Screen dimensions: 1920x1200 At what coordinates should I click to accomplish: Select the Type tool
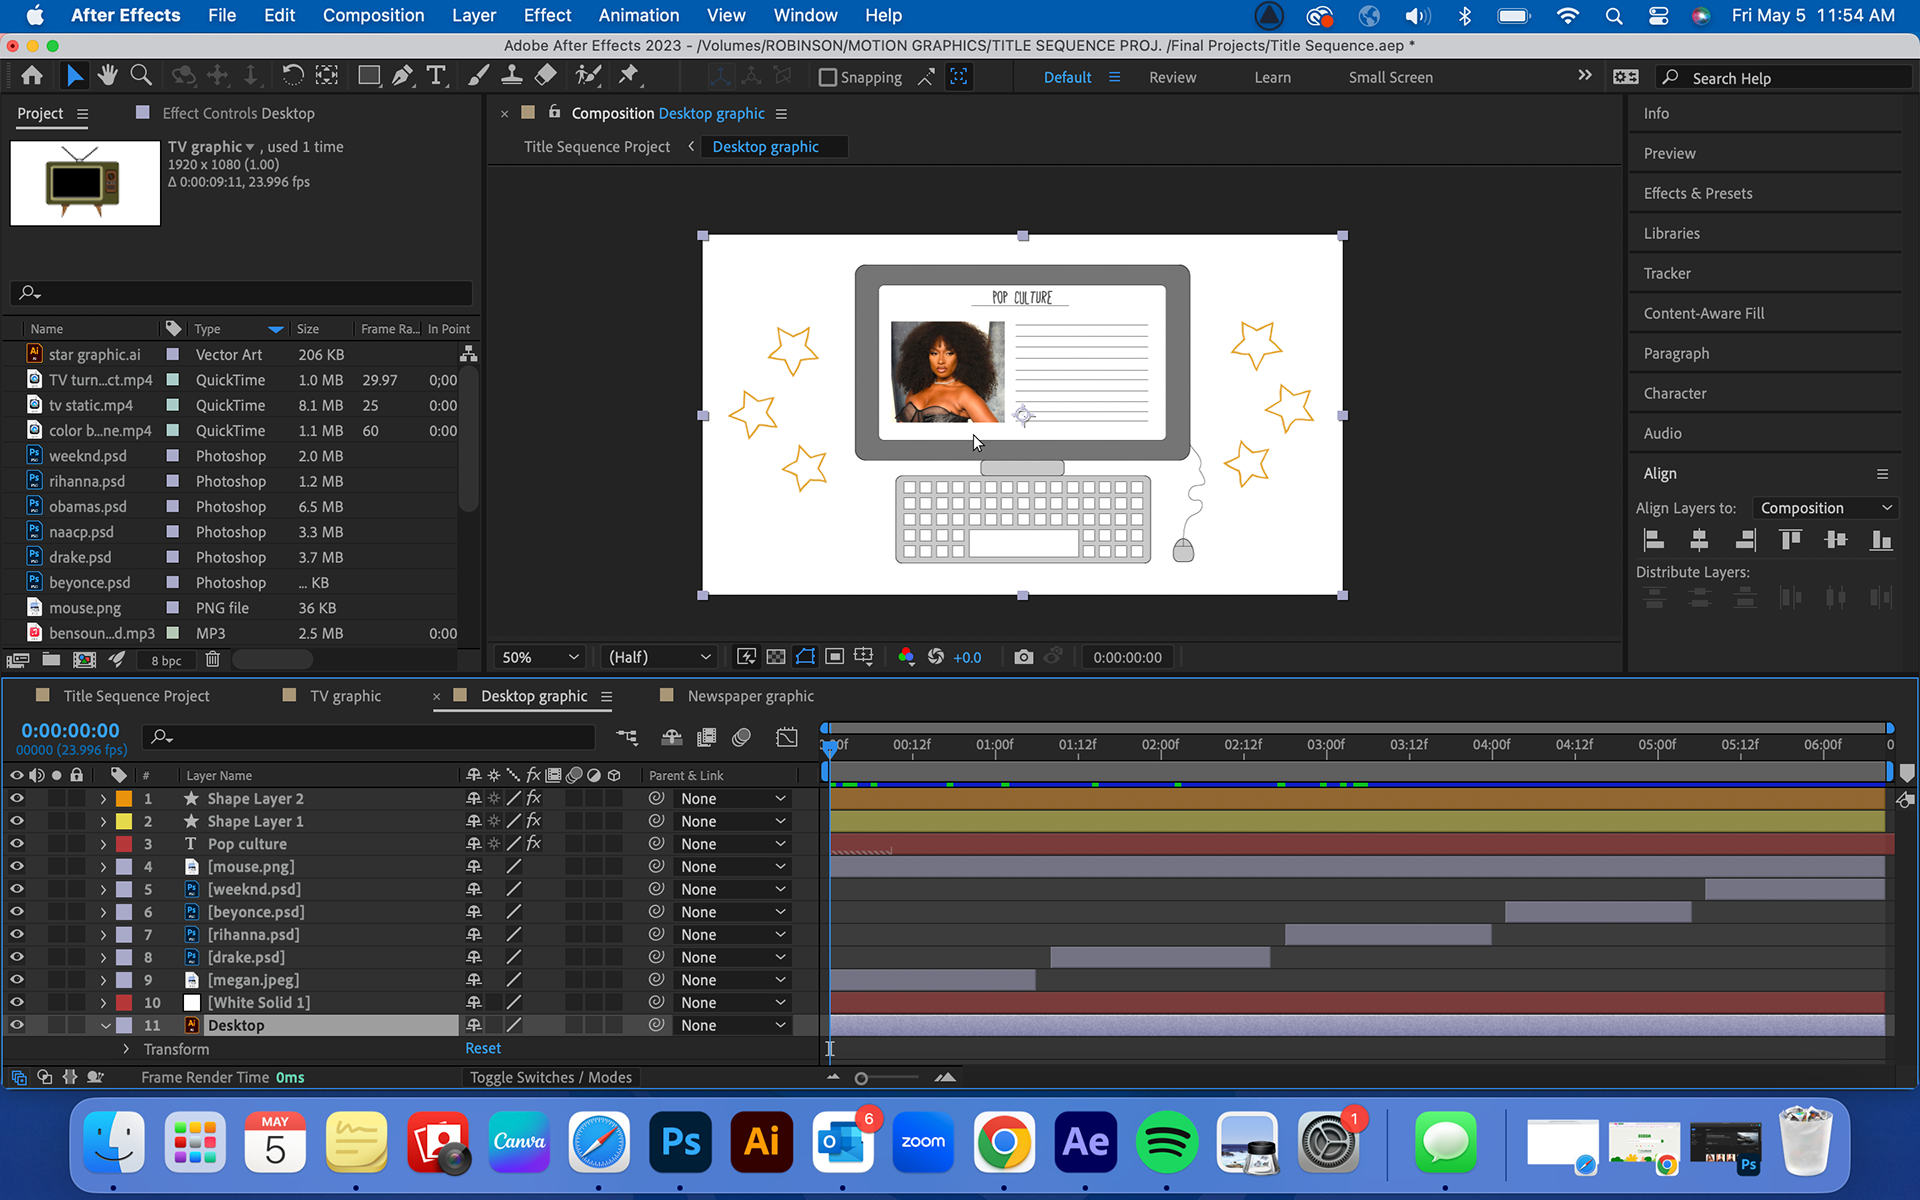coord(436,76)
